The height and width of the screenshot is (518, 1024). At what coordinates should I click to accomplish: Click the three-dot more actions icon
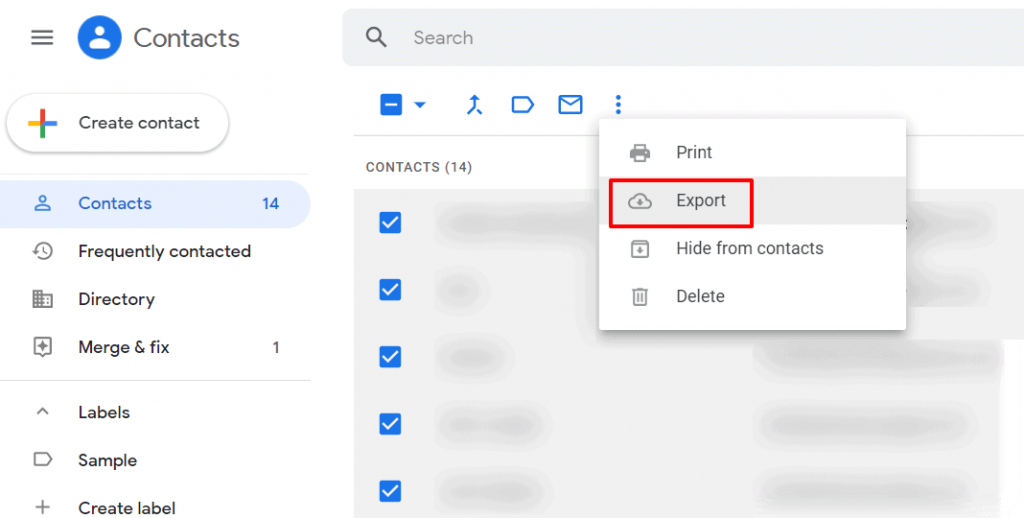pos(618,105)
